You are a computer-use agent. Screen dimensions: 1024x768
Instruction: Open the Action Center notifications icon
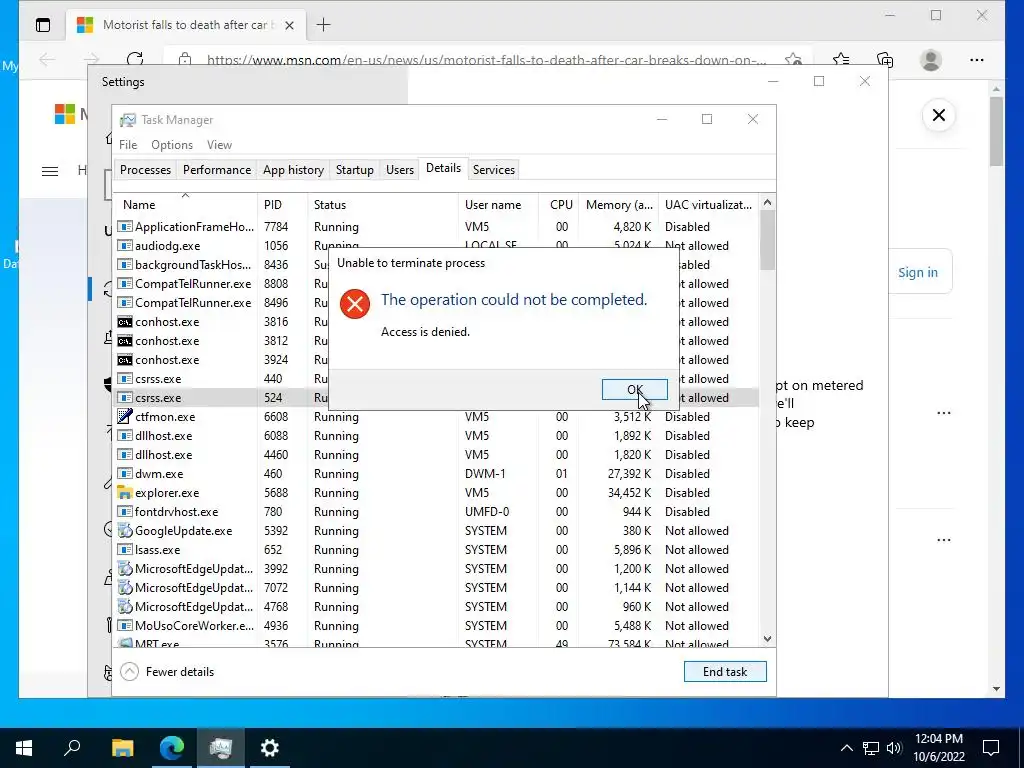(991, 748)
